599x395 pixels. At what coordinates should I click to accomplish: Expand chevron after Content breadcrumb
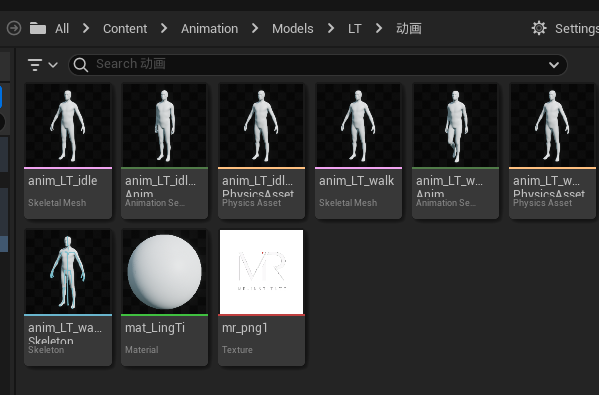[164, 28]
